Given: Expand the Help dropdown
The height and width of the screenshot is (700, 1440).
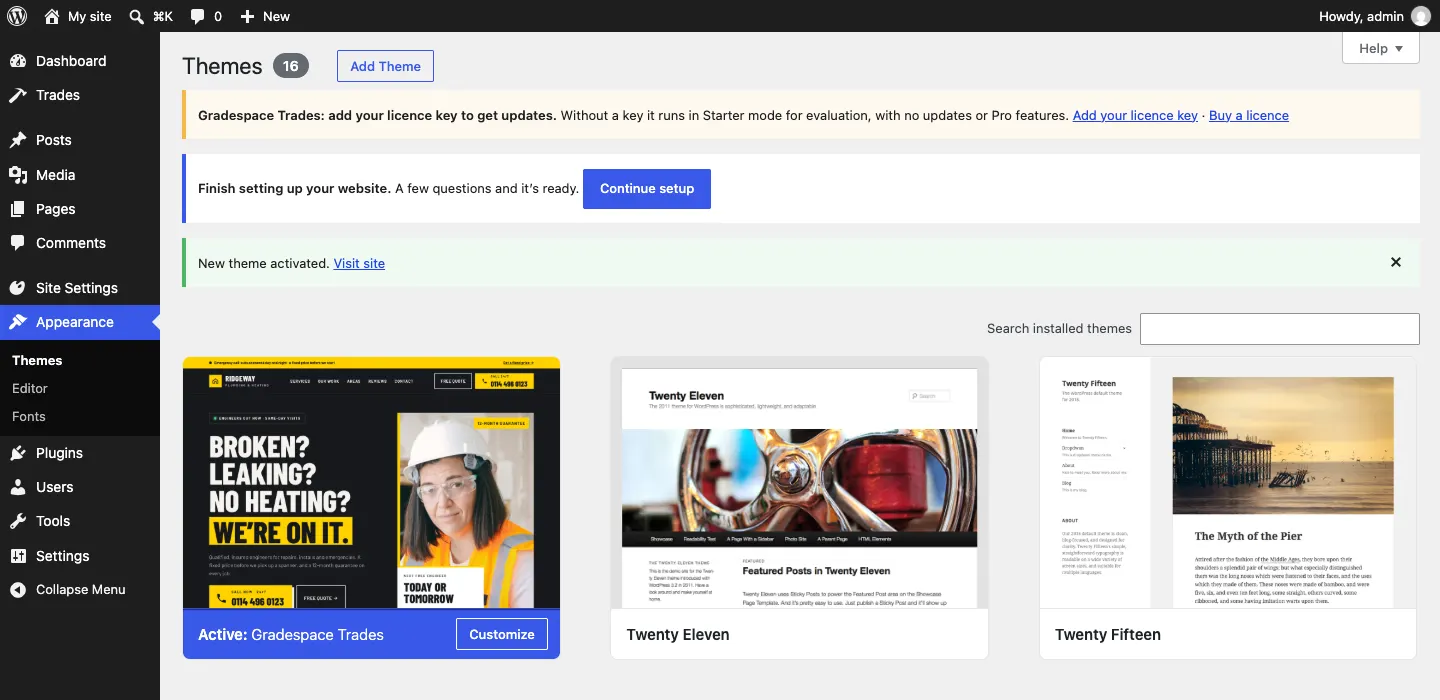Looking at the screenshot, I should [x=1380, y=48].
